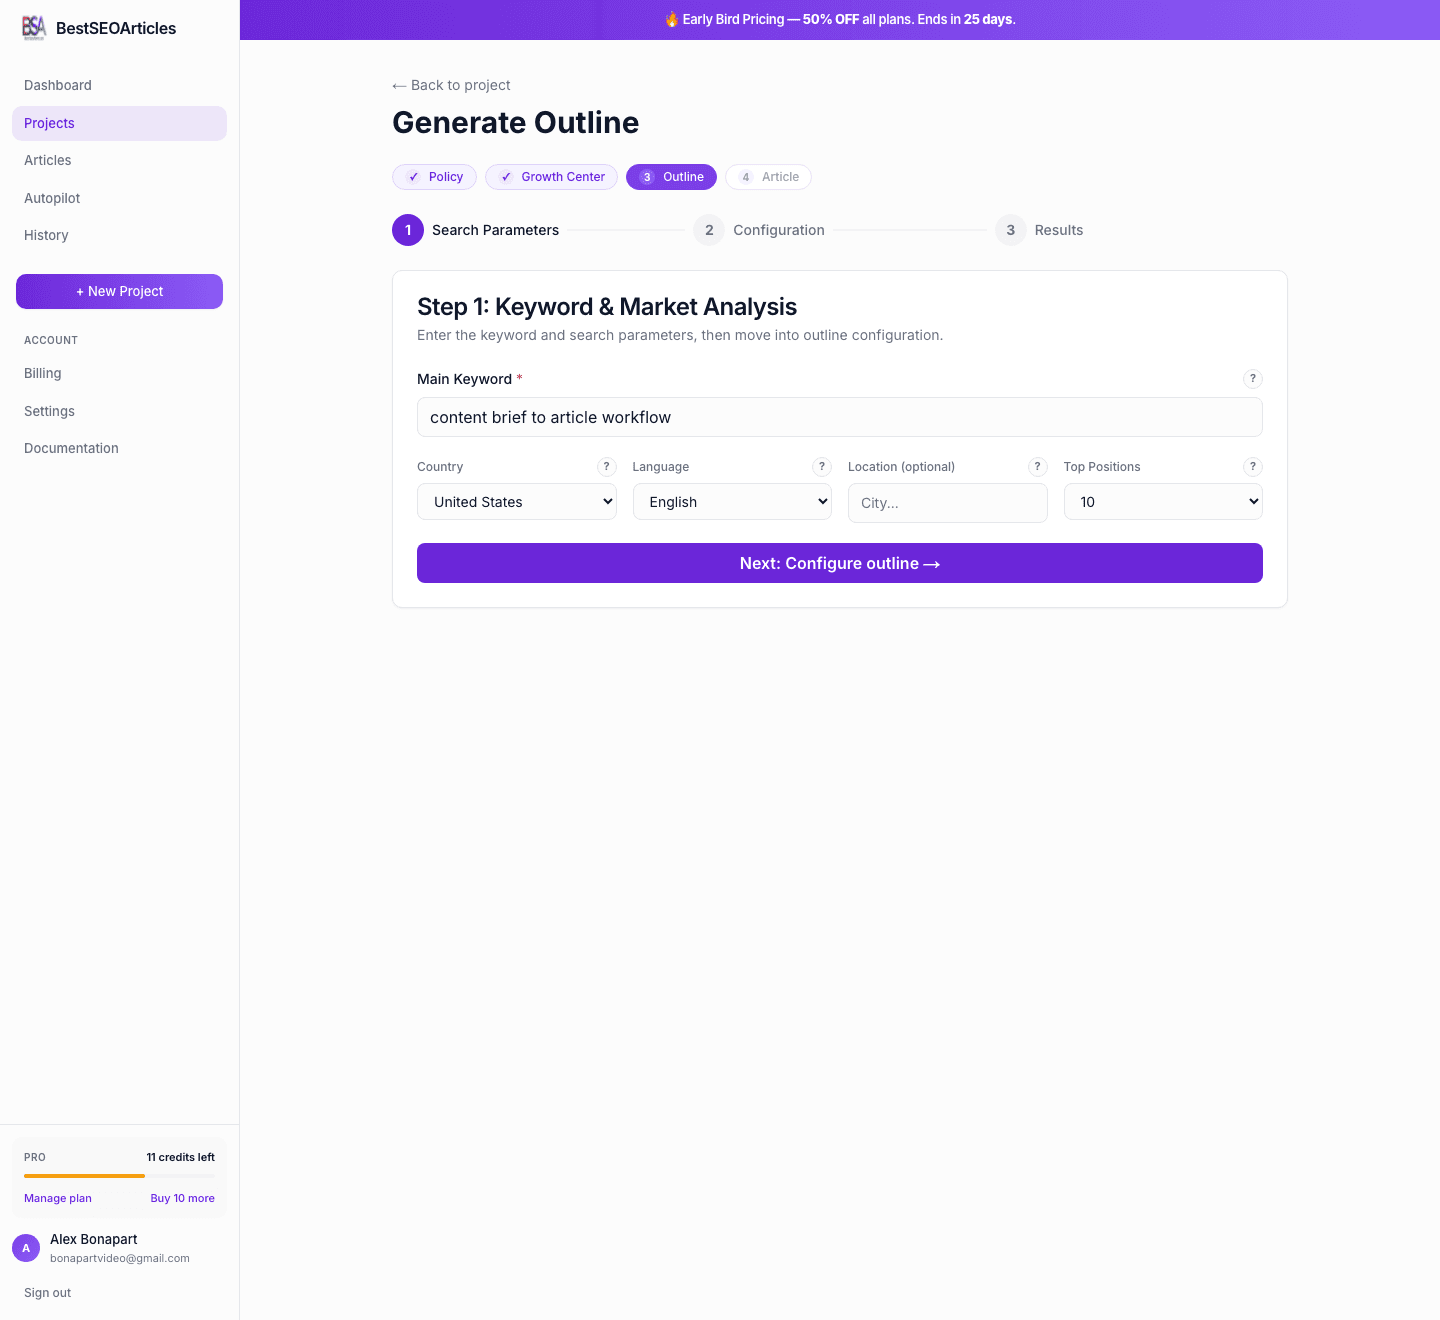This screenshot has height=1320, width=1440.
Task: Click step 2 Configuration circle
Action: tap(709, 229)
